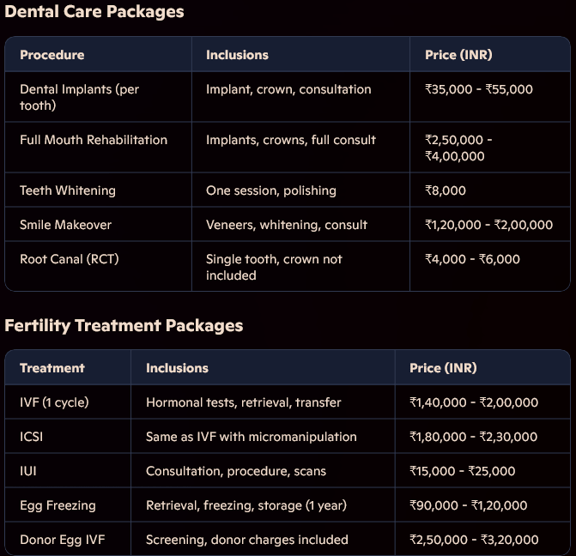The width and height of the screenshot is (576, 556).
Task: Click Veneers, whitening, consult inclusions text
Action: tap(287, 225)
